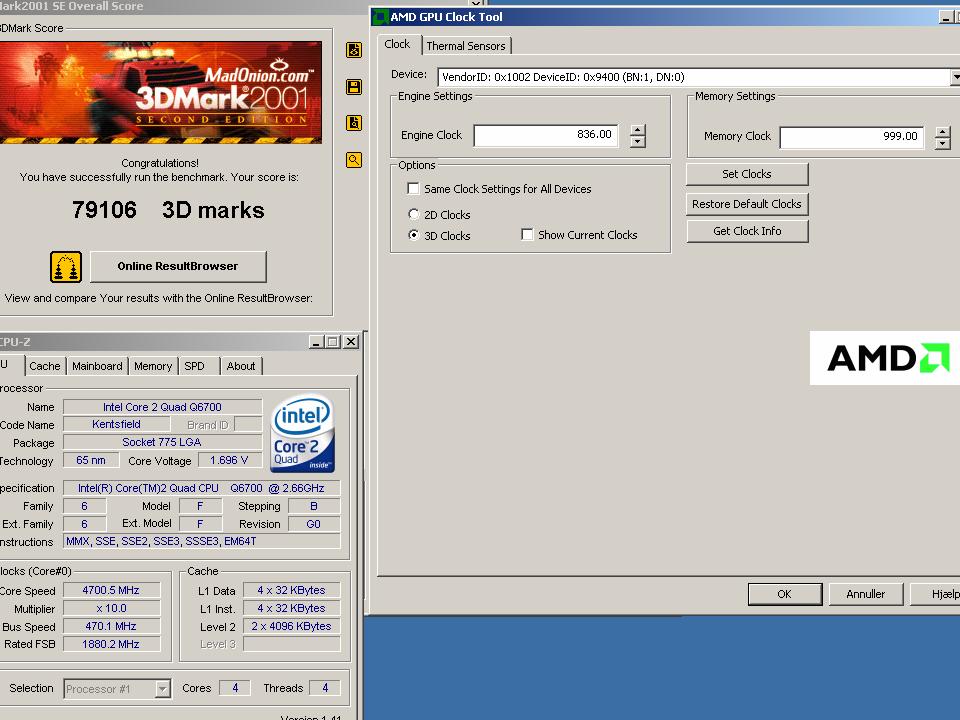This screenshot has width=960, height=720.
Task: Click the AMD logo in GPU Clock Tool
Action: tap(885, 358)
